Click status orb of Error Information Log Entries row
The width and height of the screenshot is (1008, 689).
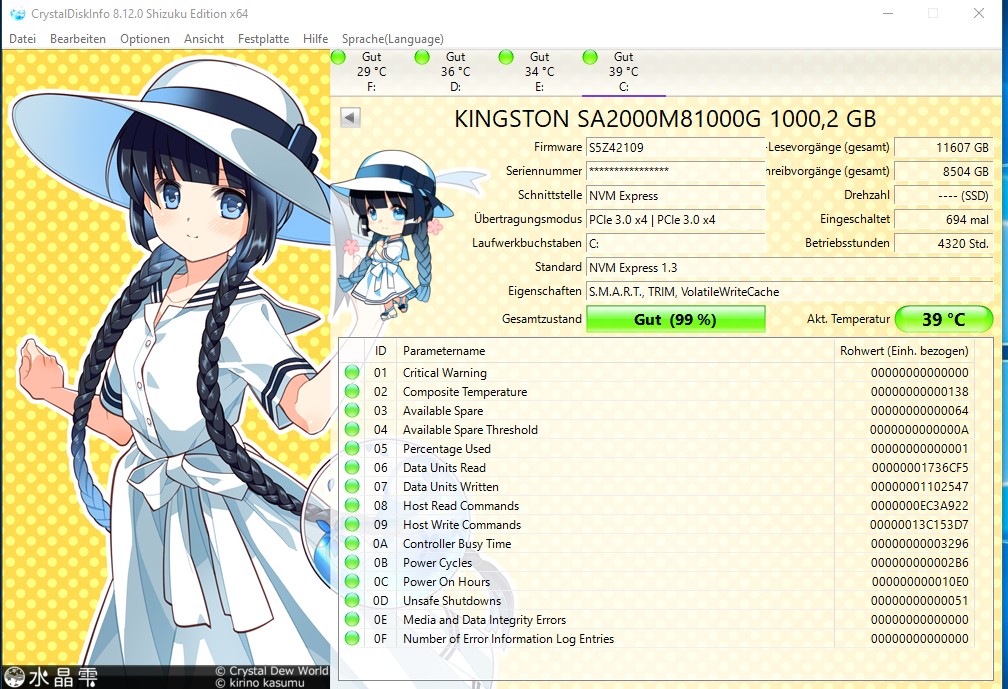[352, 638]
